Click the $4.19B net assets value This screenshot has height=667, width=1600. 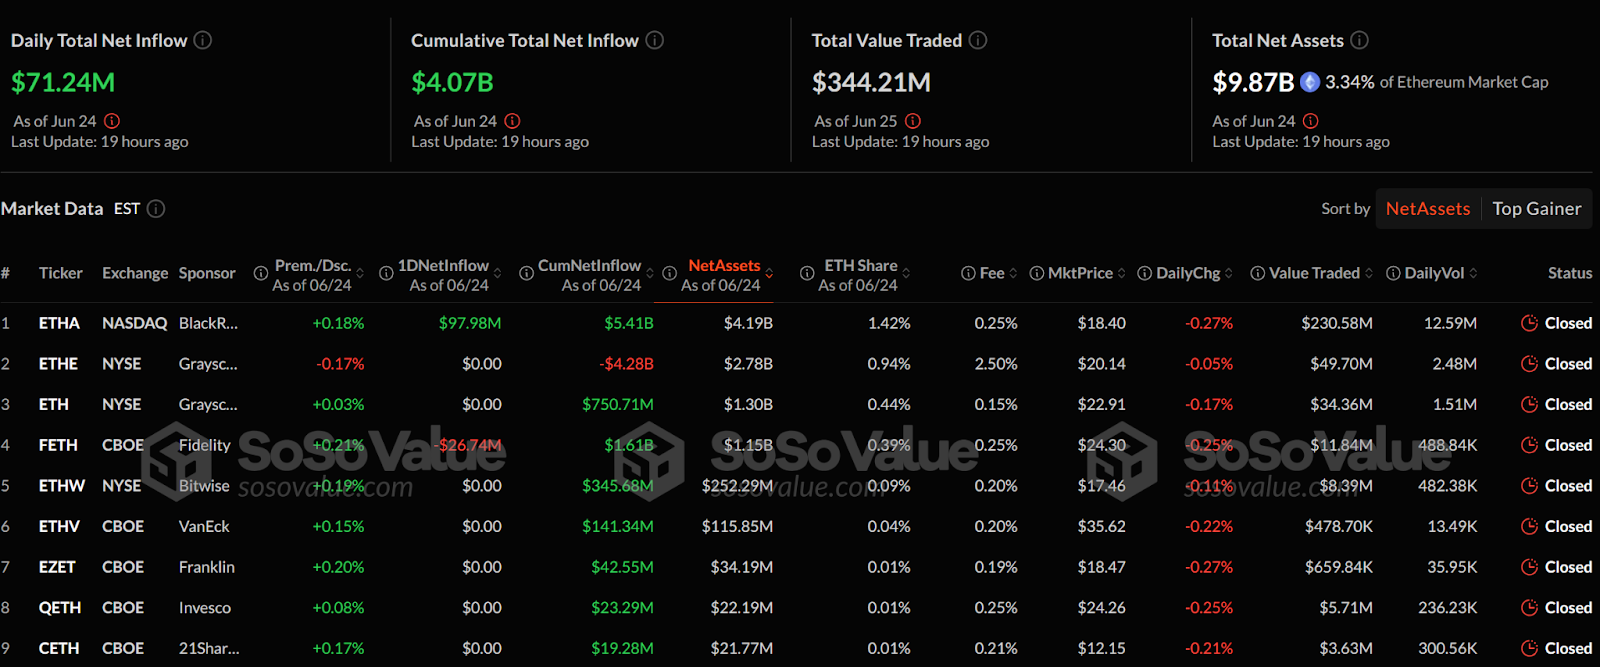[748, 323]
